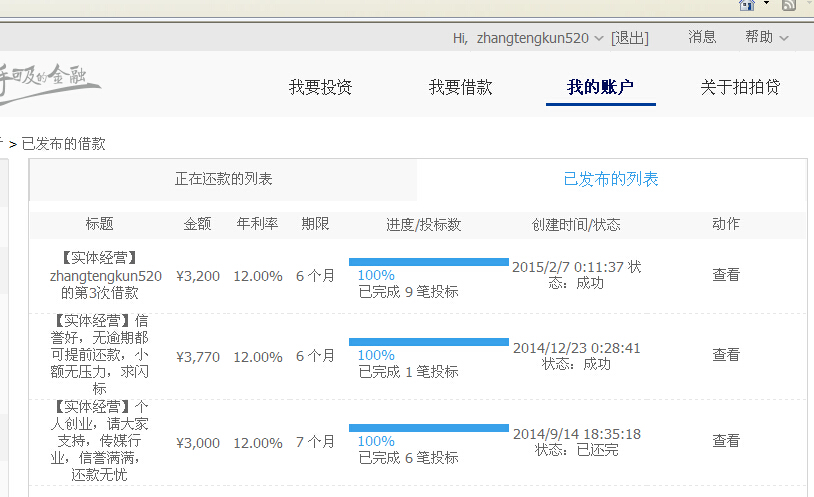Go to 我要投资 menu
The width and height of the screenshot is (814, 497).
click(x=320, y=87)
